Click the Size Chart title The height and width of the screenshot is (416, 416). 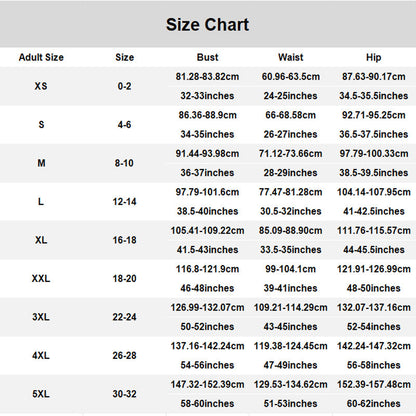coord(207,25)
